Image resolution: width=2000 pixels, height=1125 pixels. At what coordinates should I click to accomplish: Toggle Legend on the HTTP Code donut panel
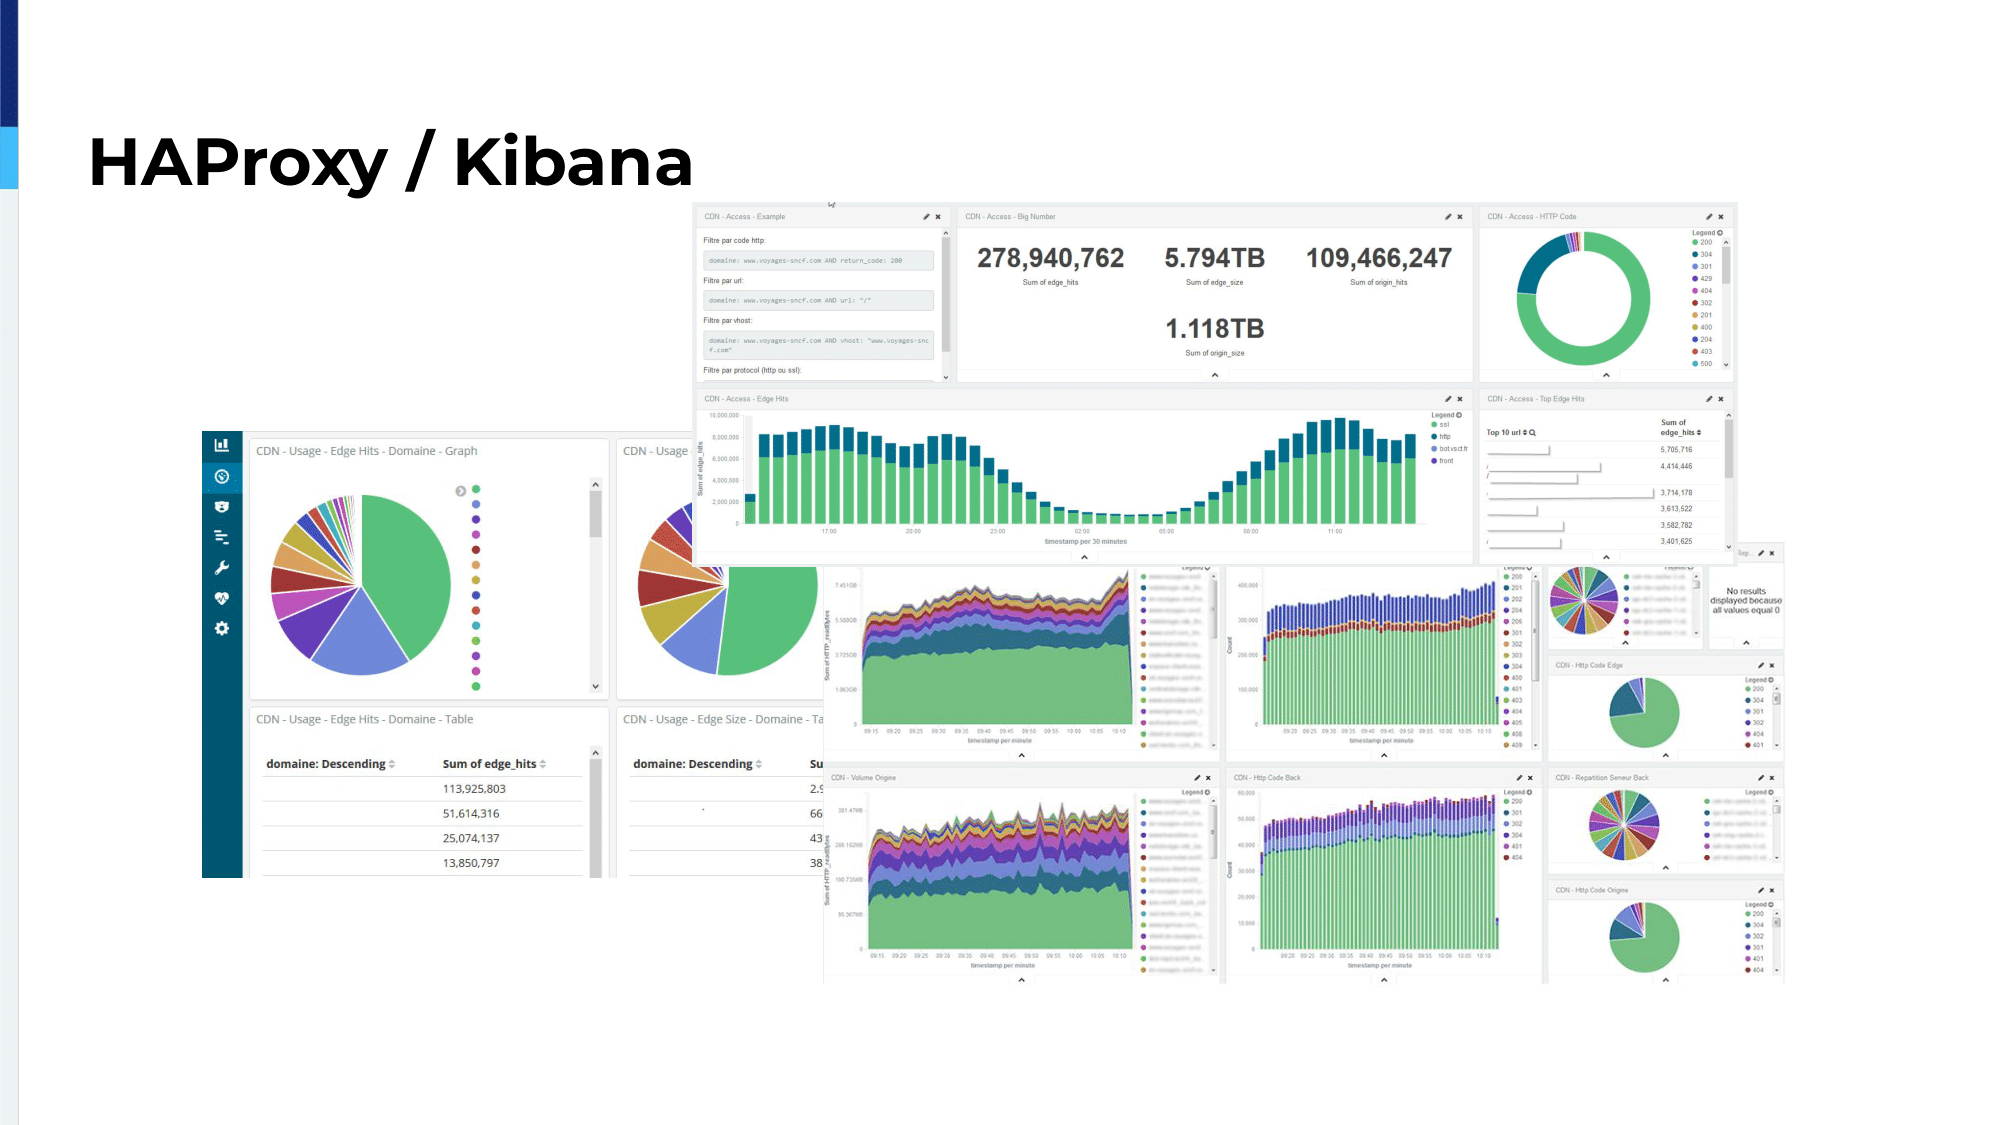point(1707,233)
